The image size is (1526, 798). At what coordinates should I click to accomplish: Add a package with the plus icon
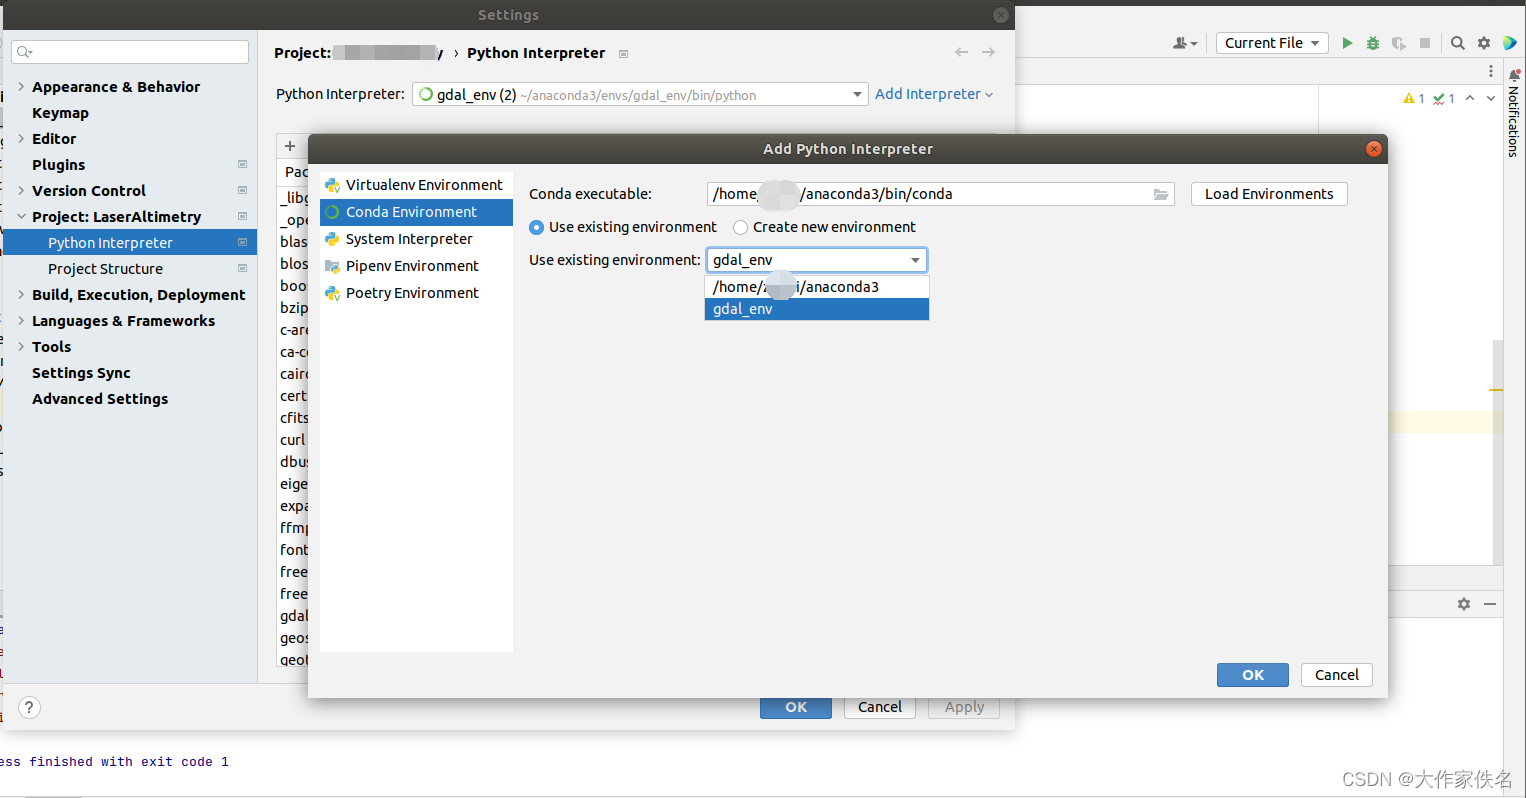[290, 145]
